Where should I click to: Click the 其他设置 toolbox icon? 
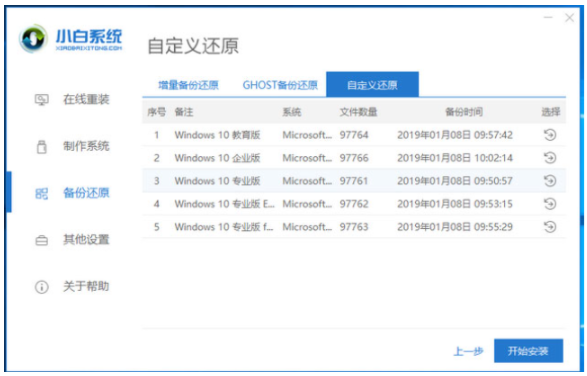pos(42,240)
